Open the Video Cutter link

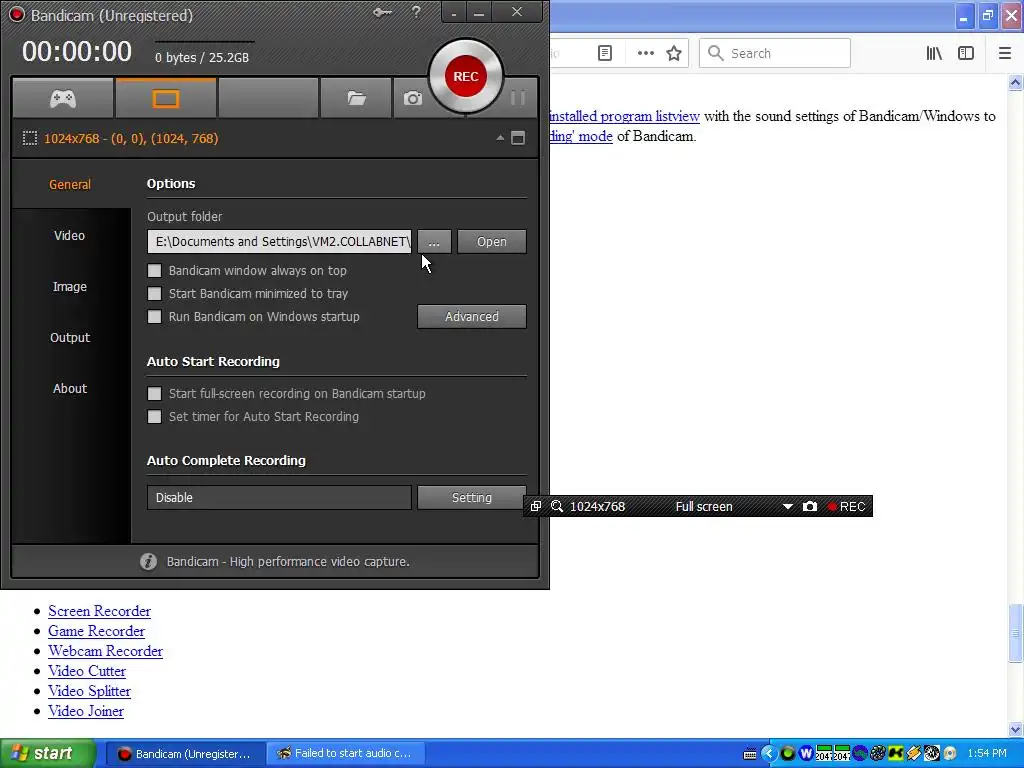tap(87, 671)
